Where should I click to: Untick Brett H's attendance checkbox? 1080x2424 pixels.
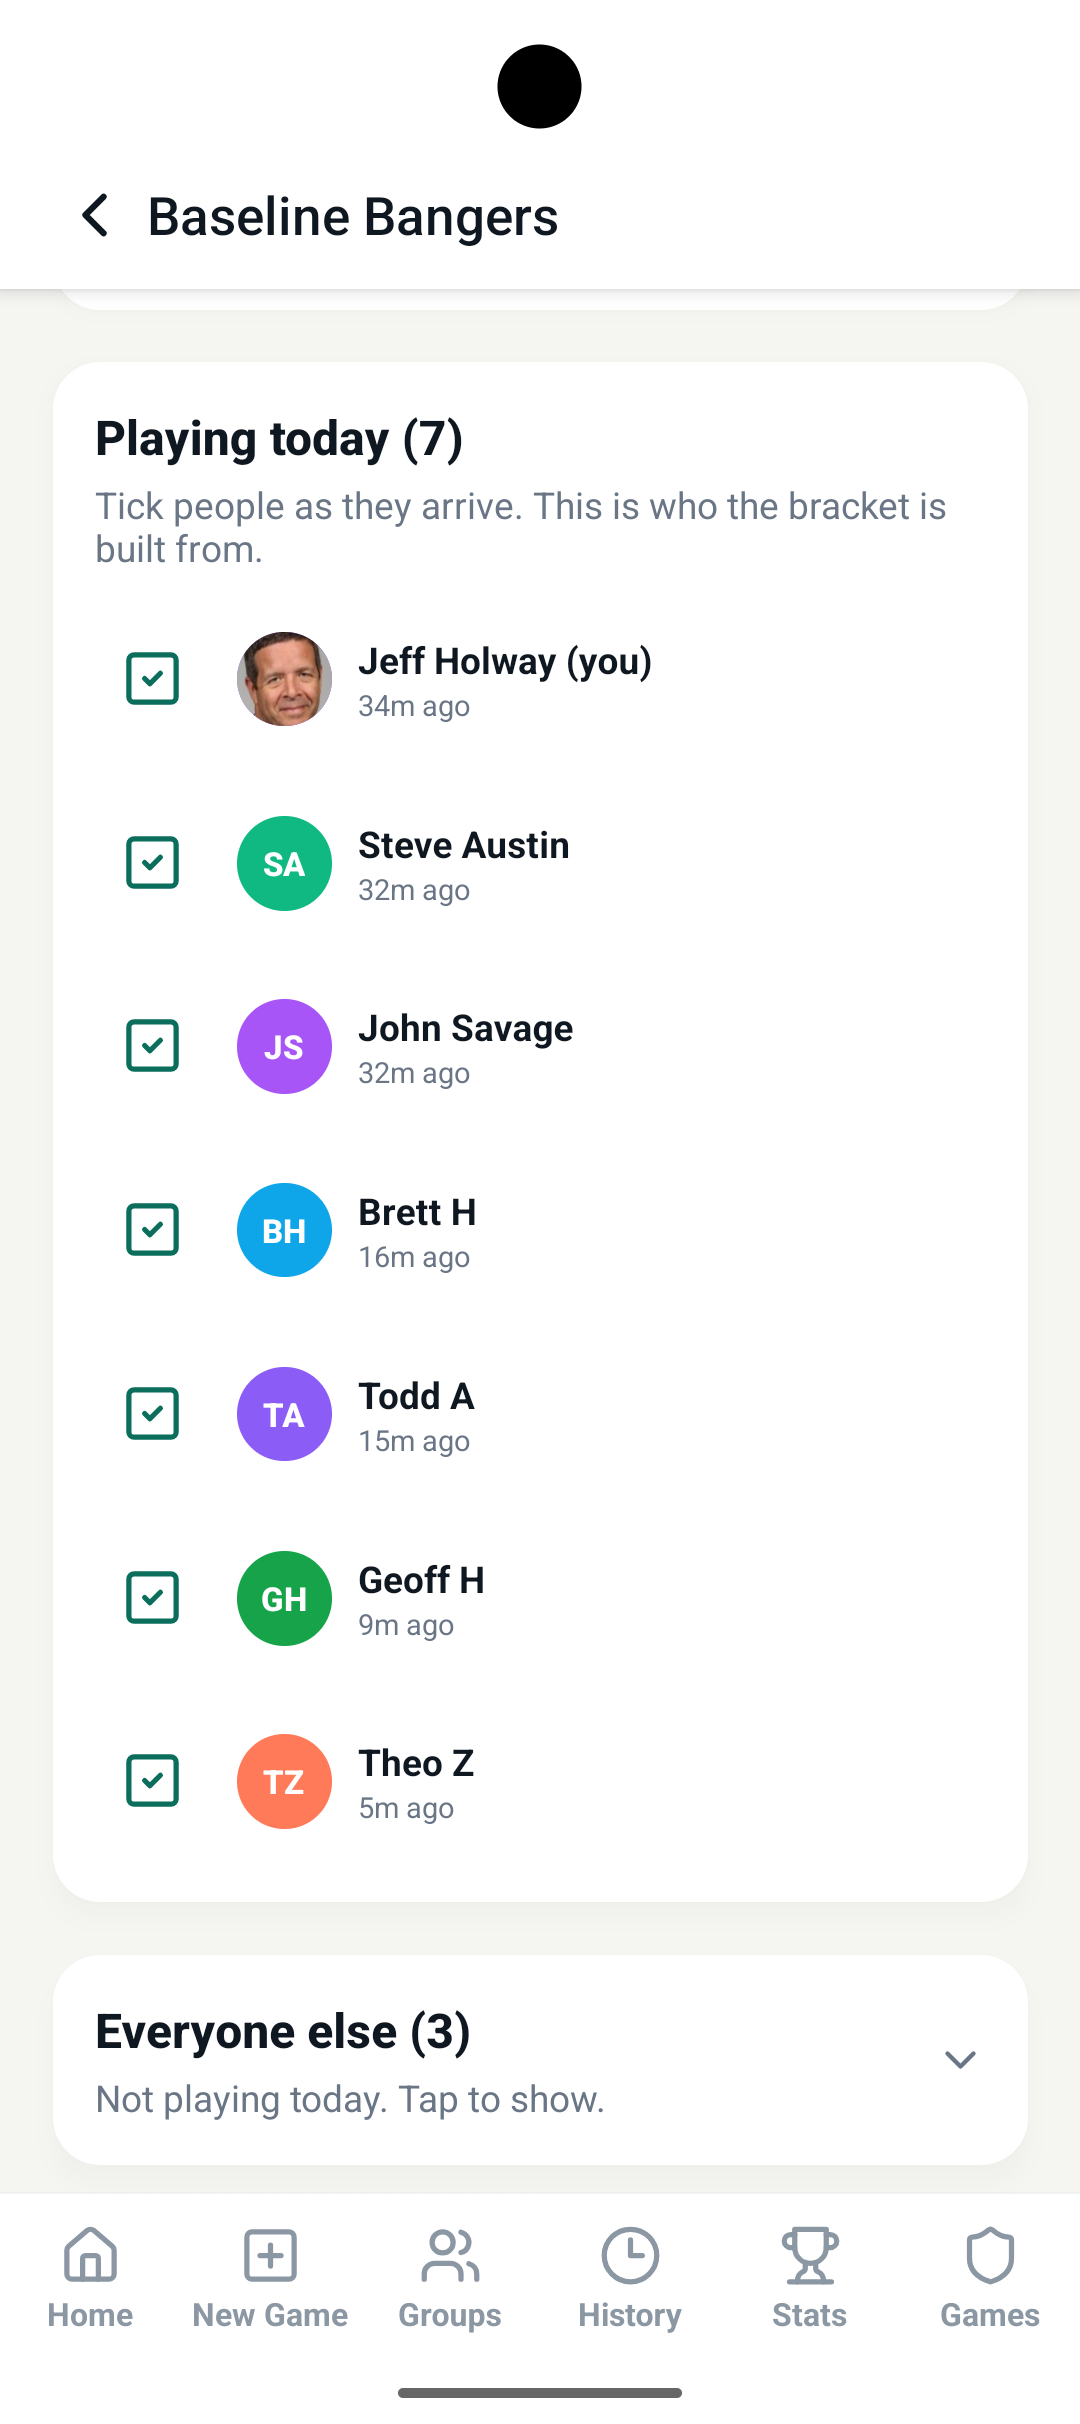[x=152, y=1230]
